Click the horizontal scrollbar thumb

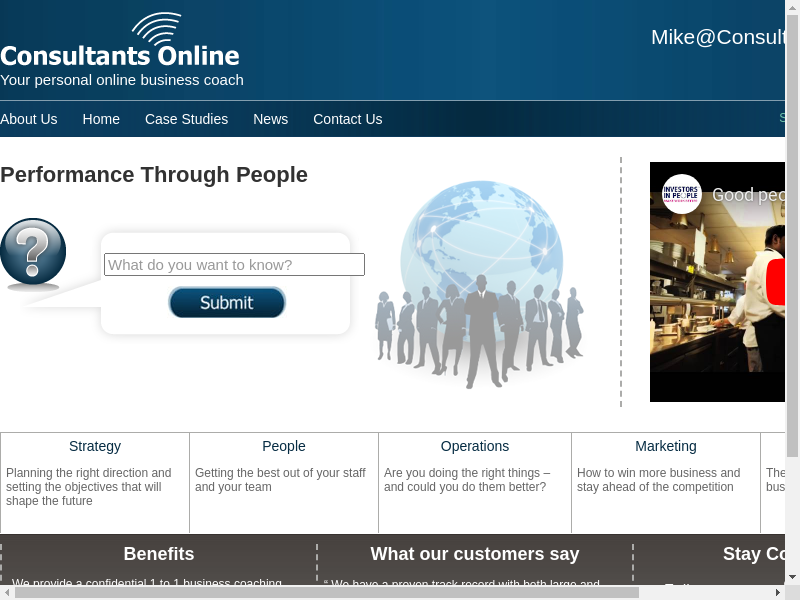326,592
